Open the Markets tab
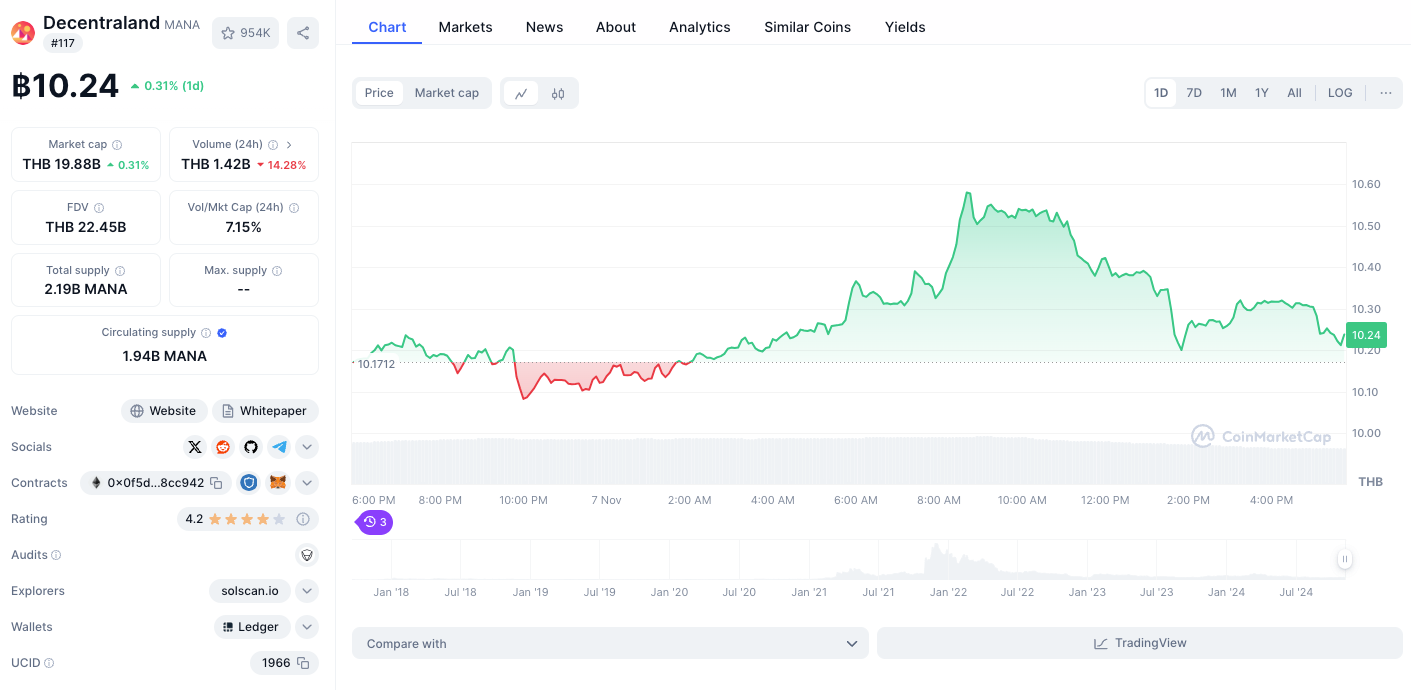This screenshot has height=690, width=1411. [x=465, y=27]
